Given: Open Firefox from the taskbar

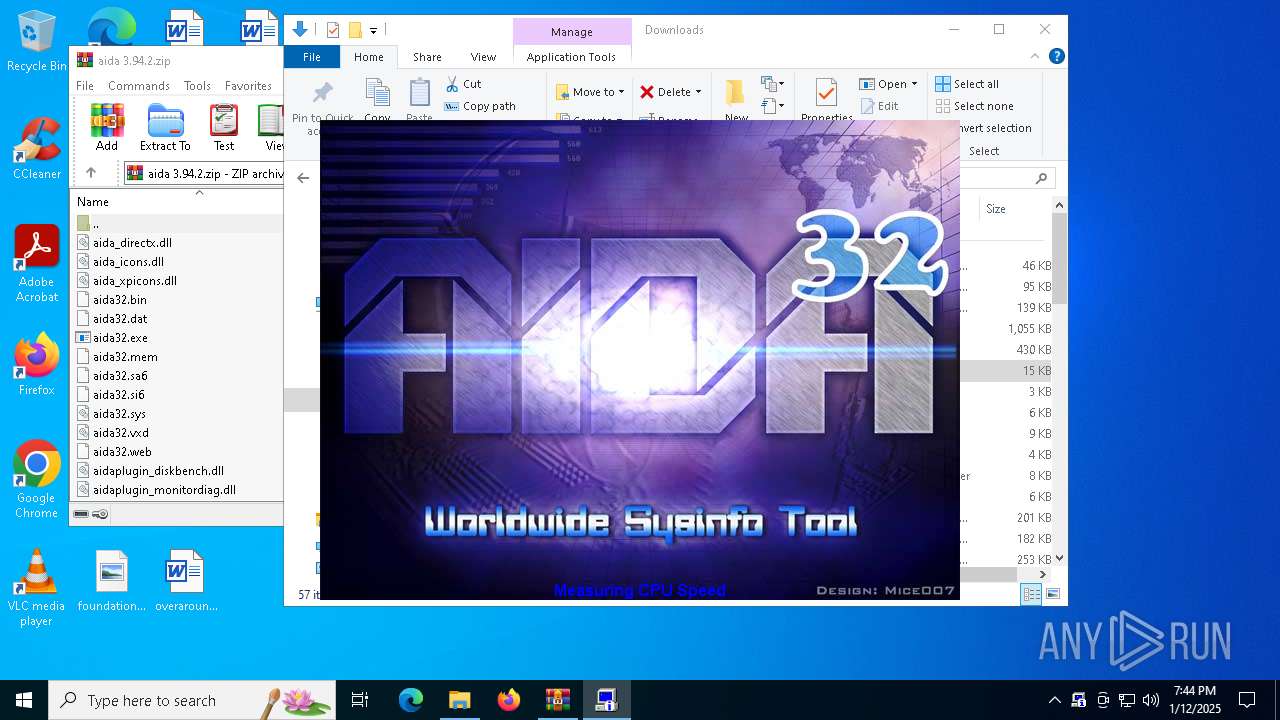Looking at the screenshot, I should tap(509, 700).
